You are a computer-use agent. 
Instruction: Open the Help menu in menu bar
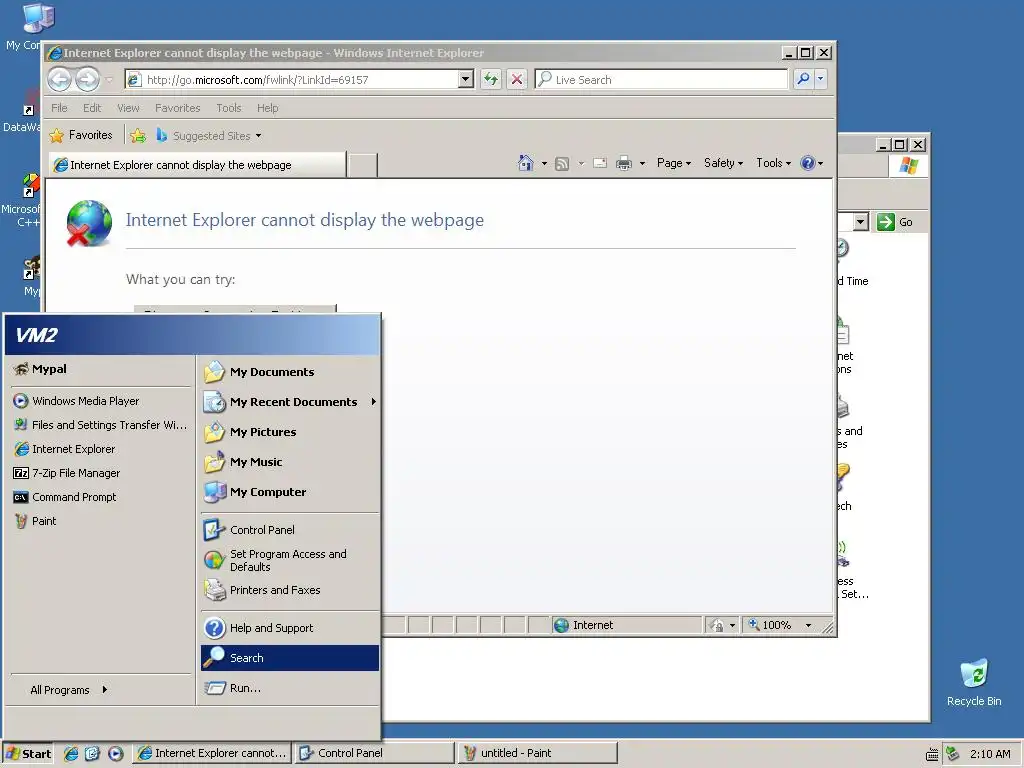(267, 108)
